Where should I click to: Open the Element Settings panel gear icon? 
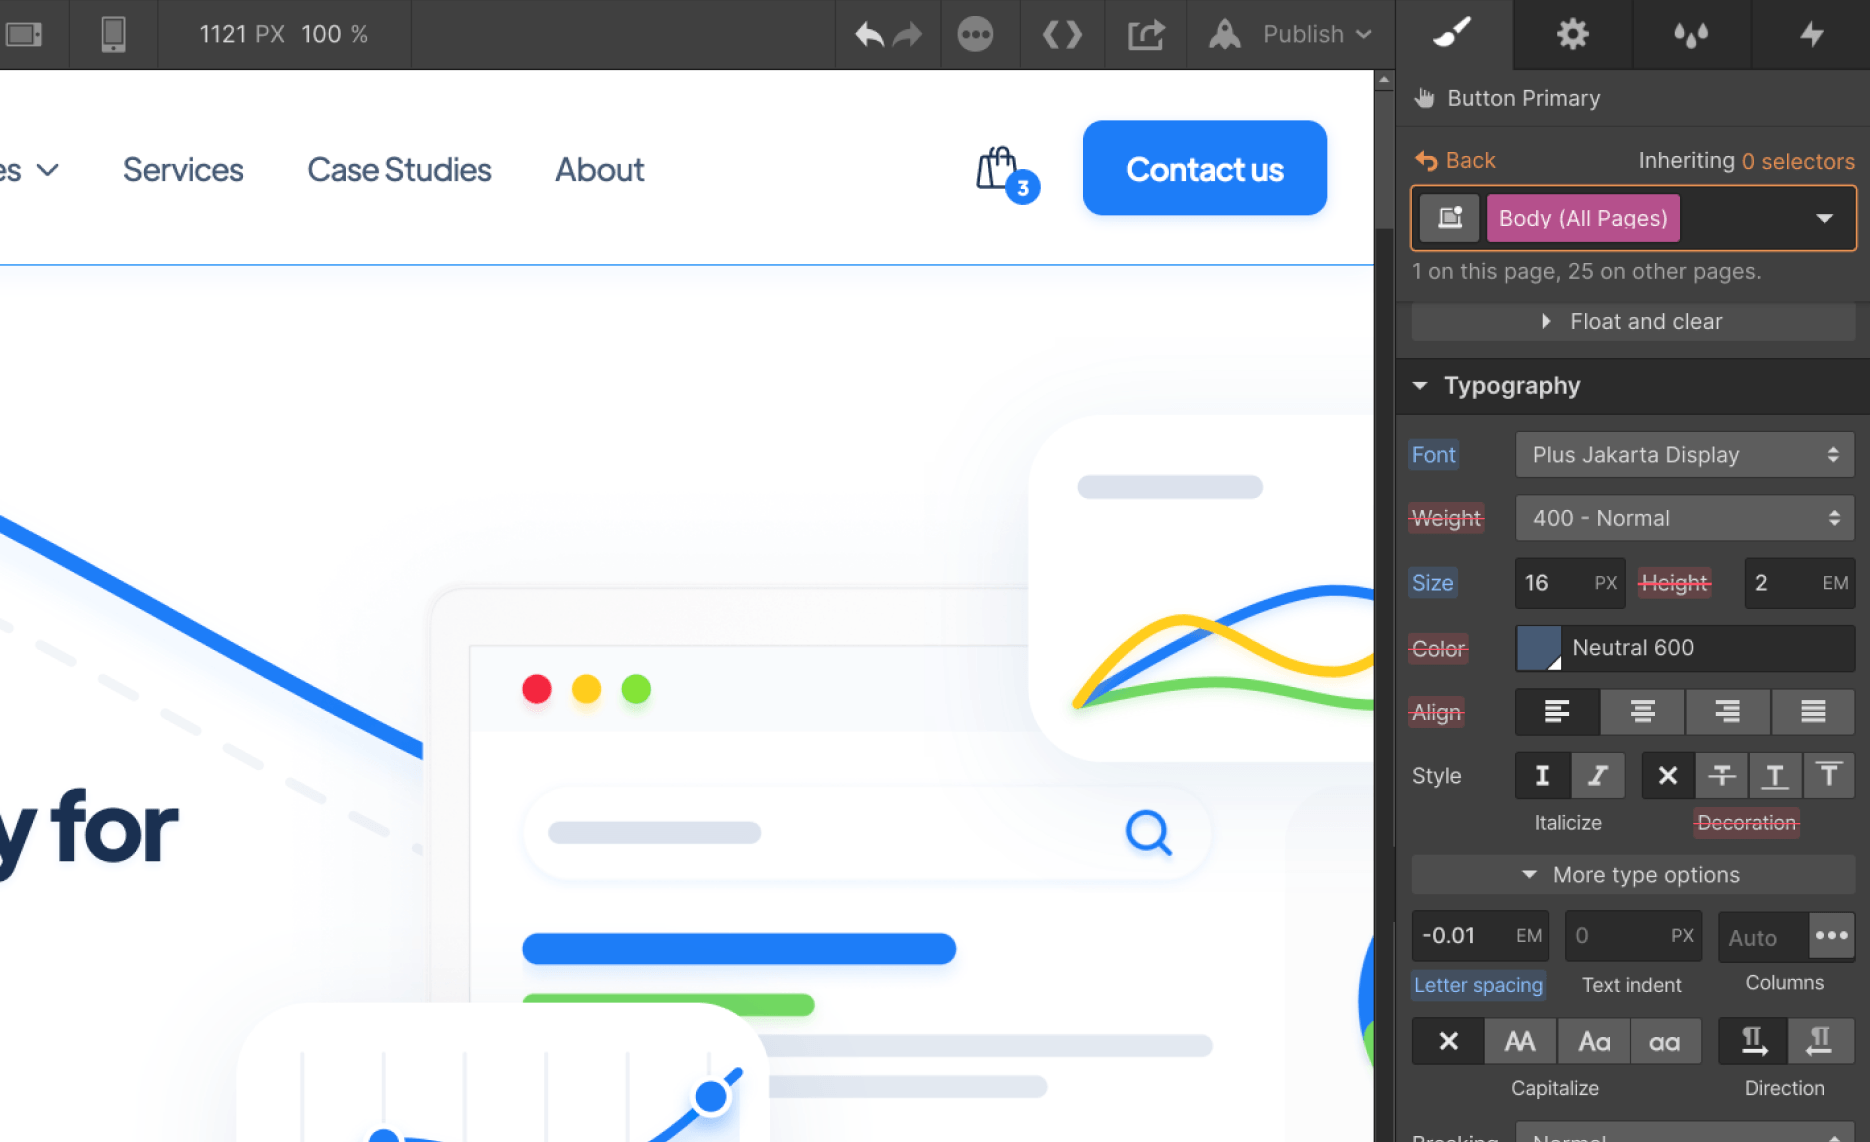tap(1571, 33)
